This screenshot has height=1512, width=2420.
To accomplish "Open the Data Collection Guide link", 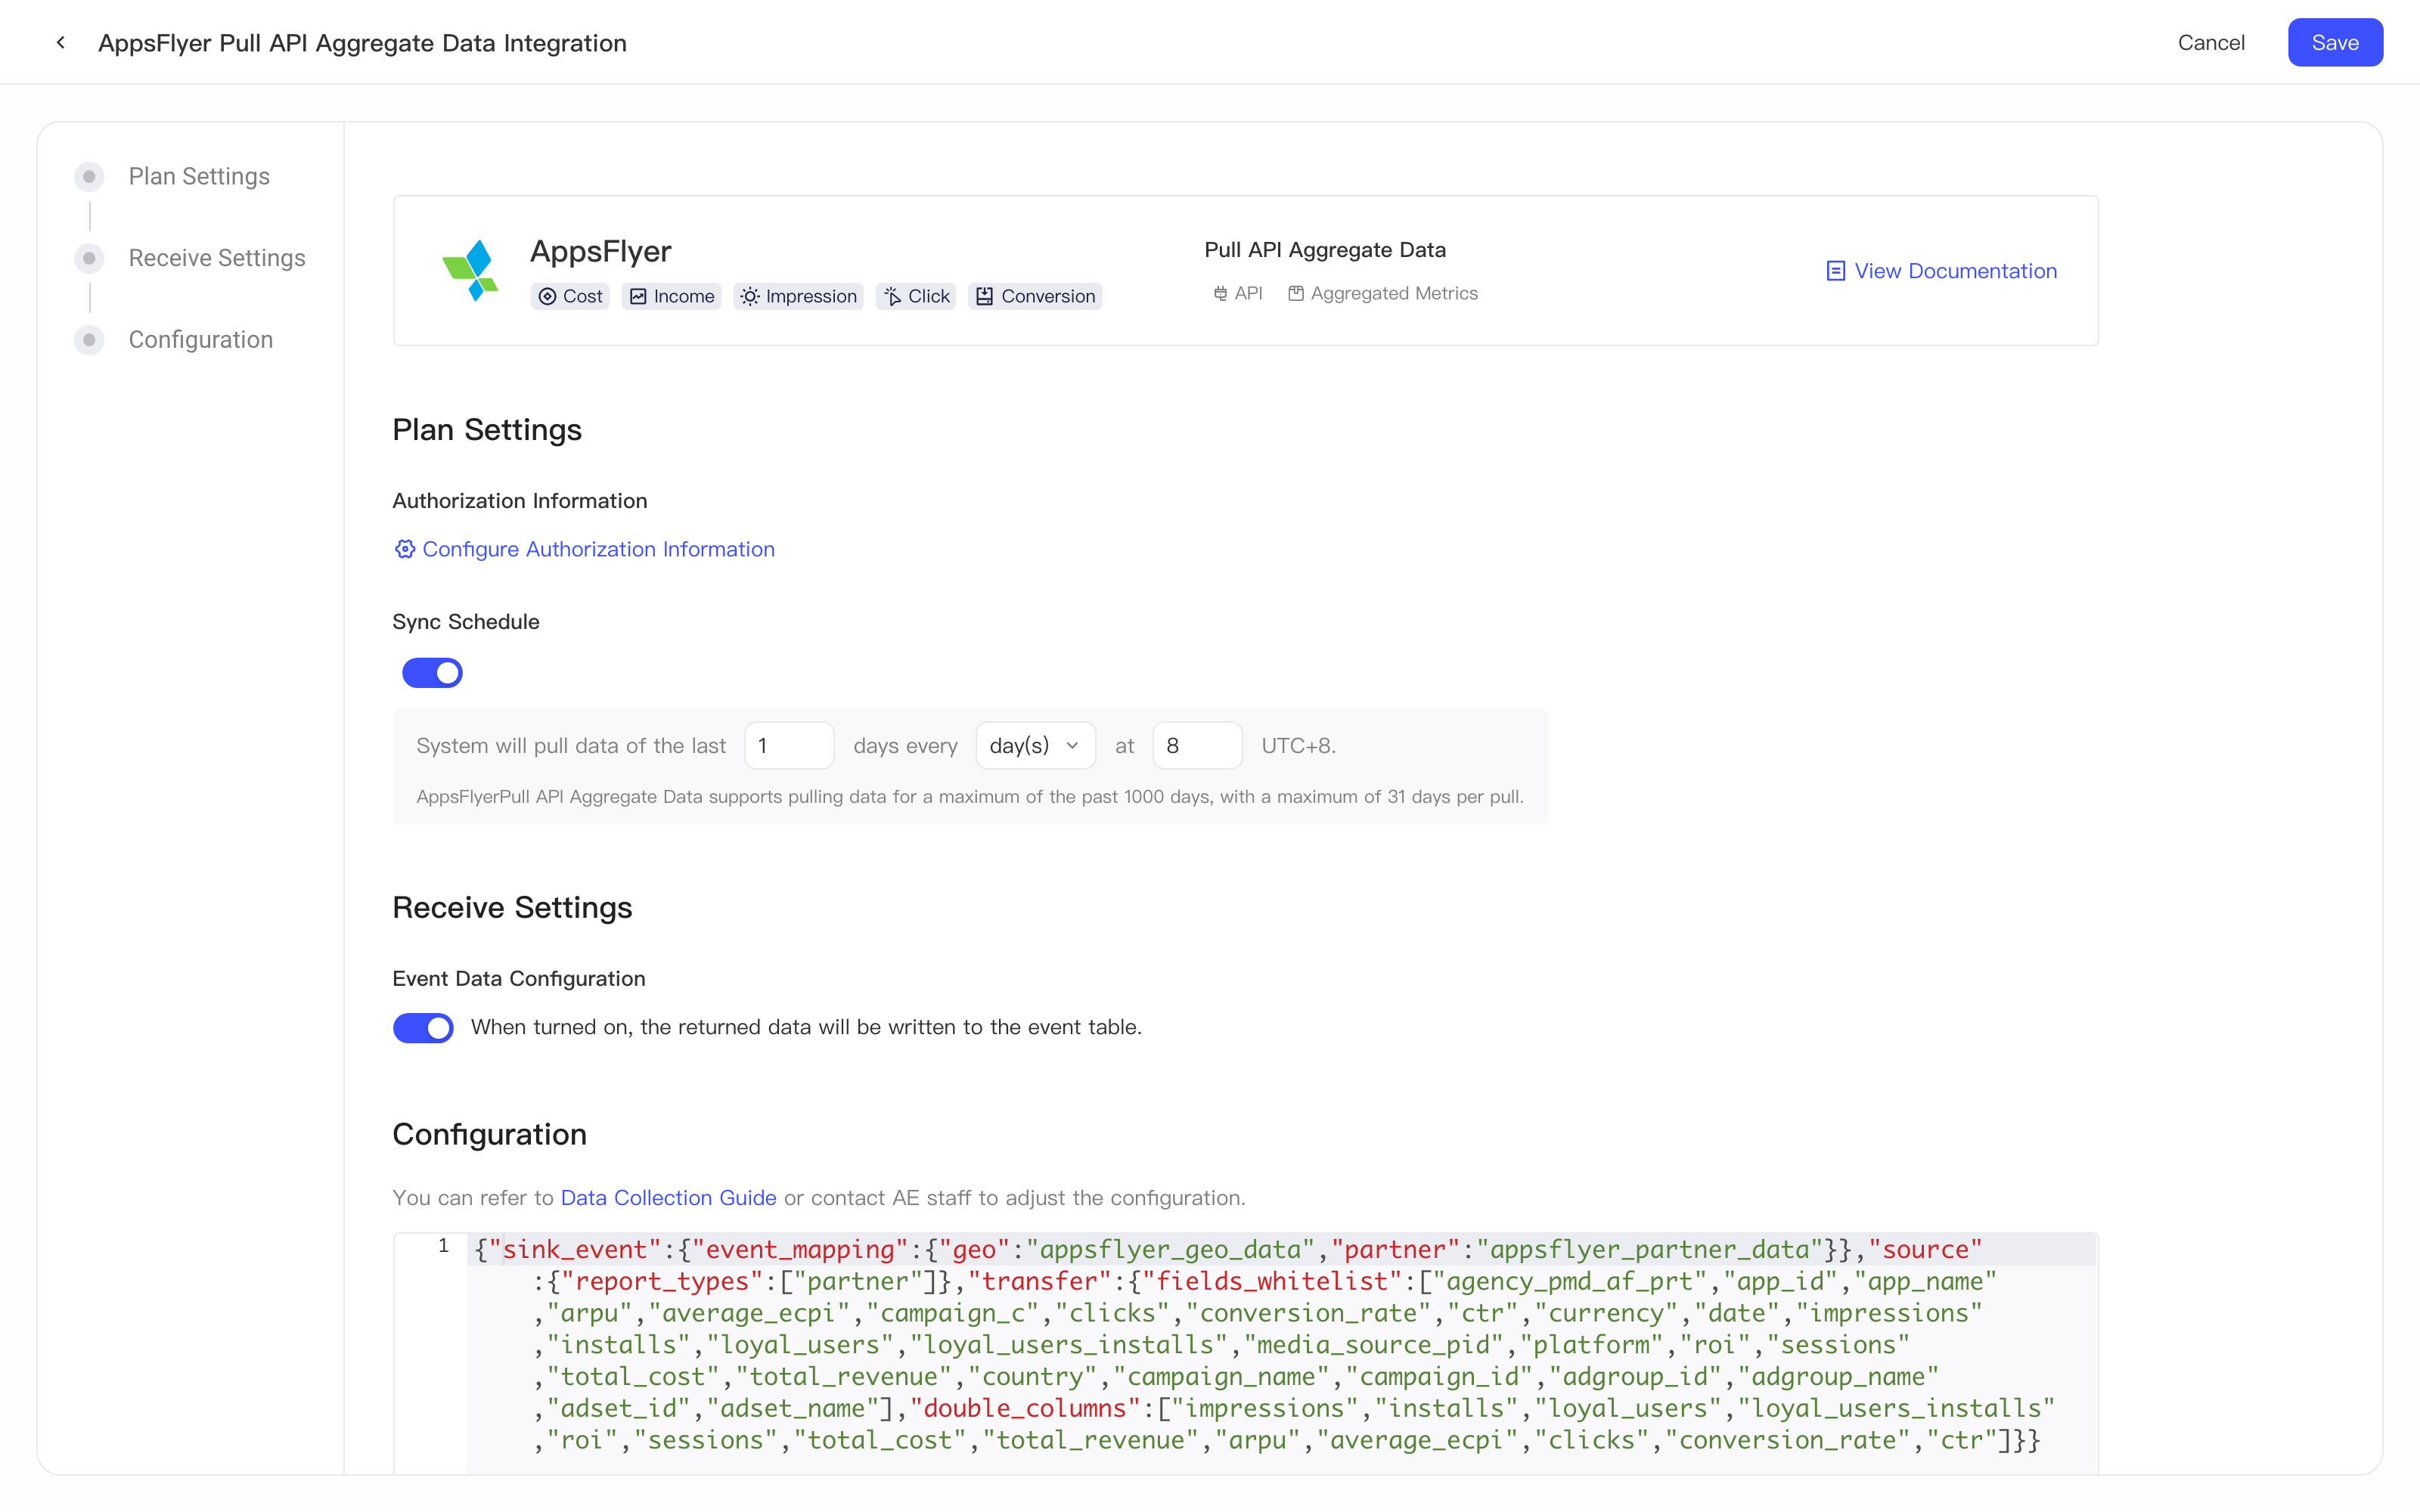I will pyautogui.click(x=668, y=1198).
